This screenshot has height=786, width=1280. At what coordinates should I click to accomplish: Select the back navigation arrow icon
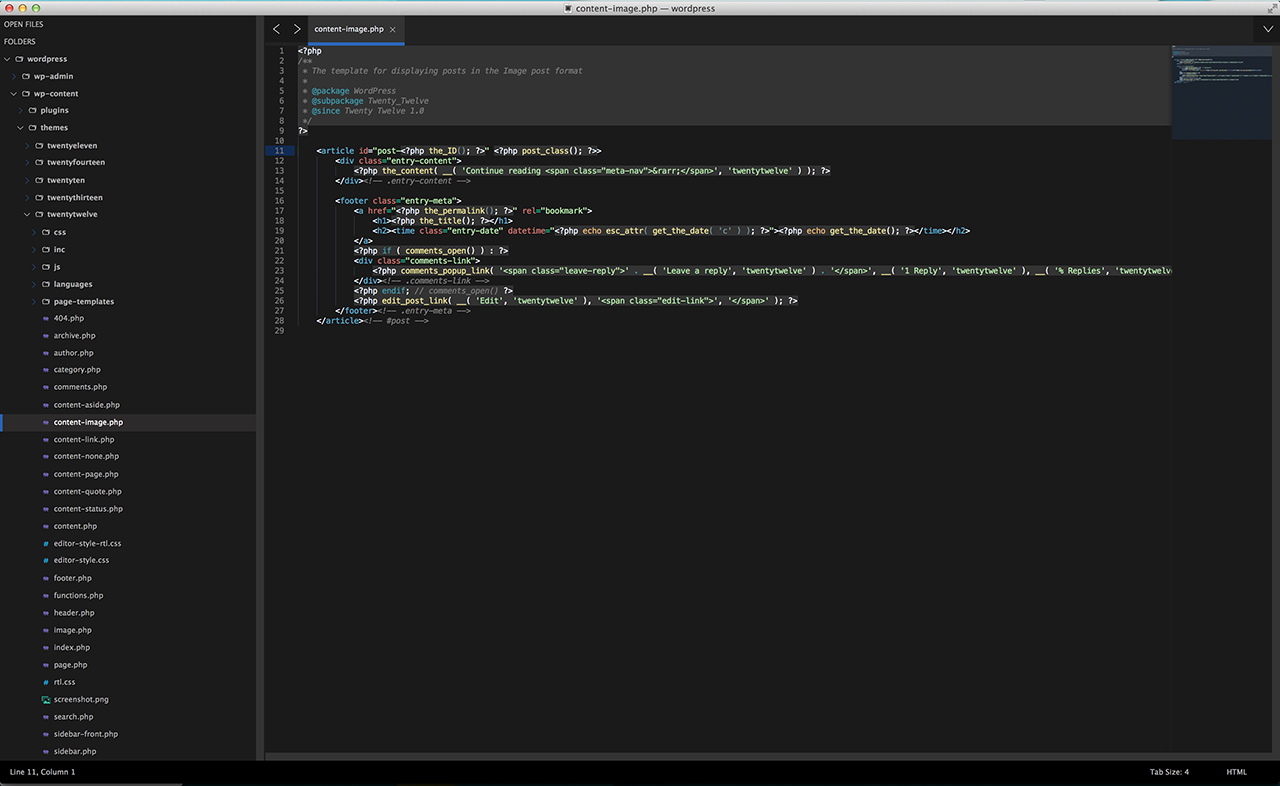277,29
